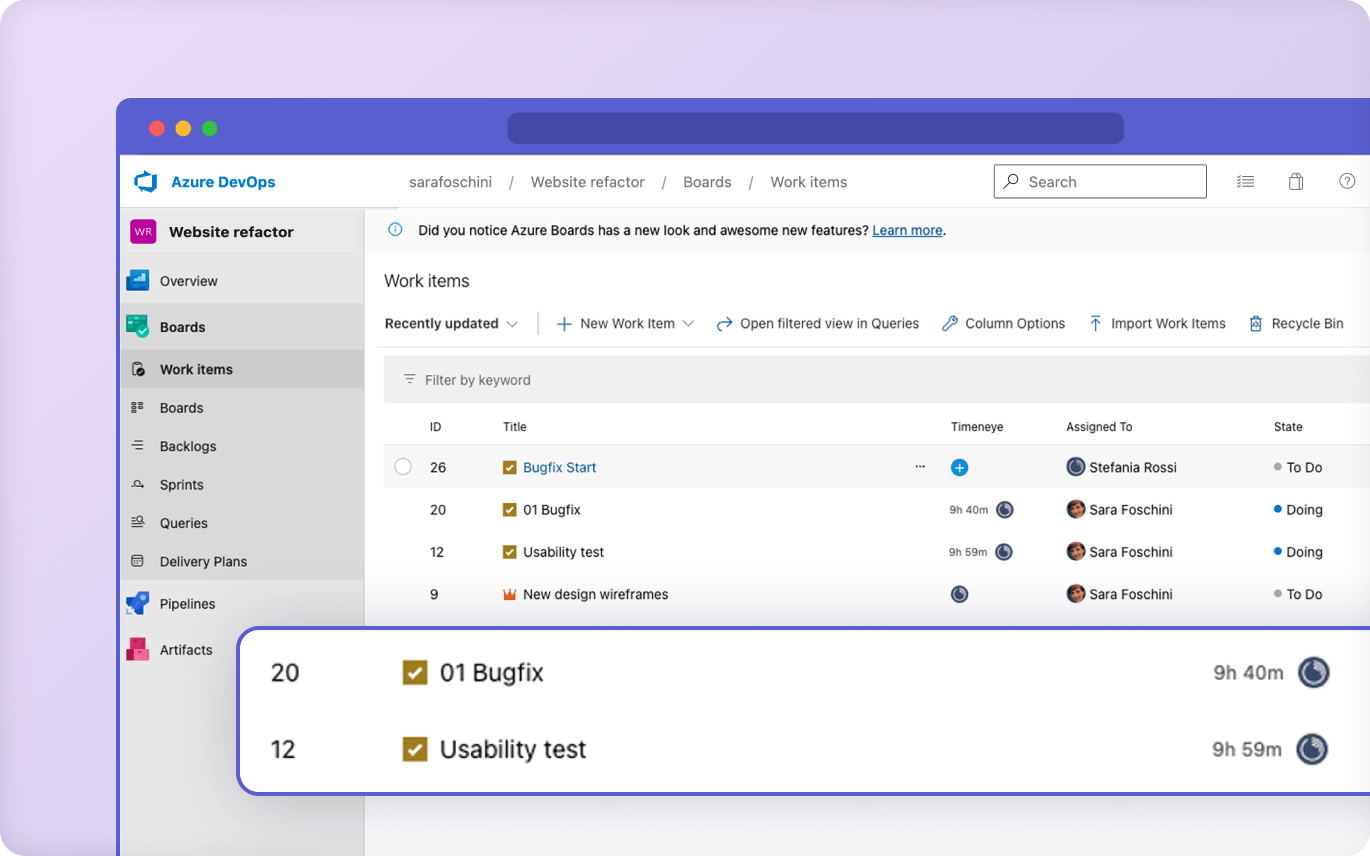Screen dimensions: 1370x856
Task: Click the New design wireframes title
Action: point(595,594)
